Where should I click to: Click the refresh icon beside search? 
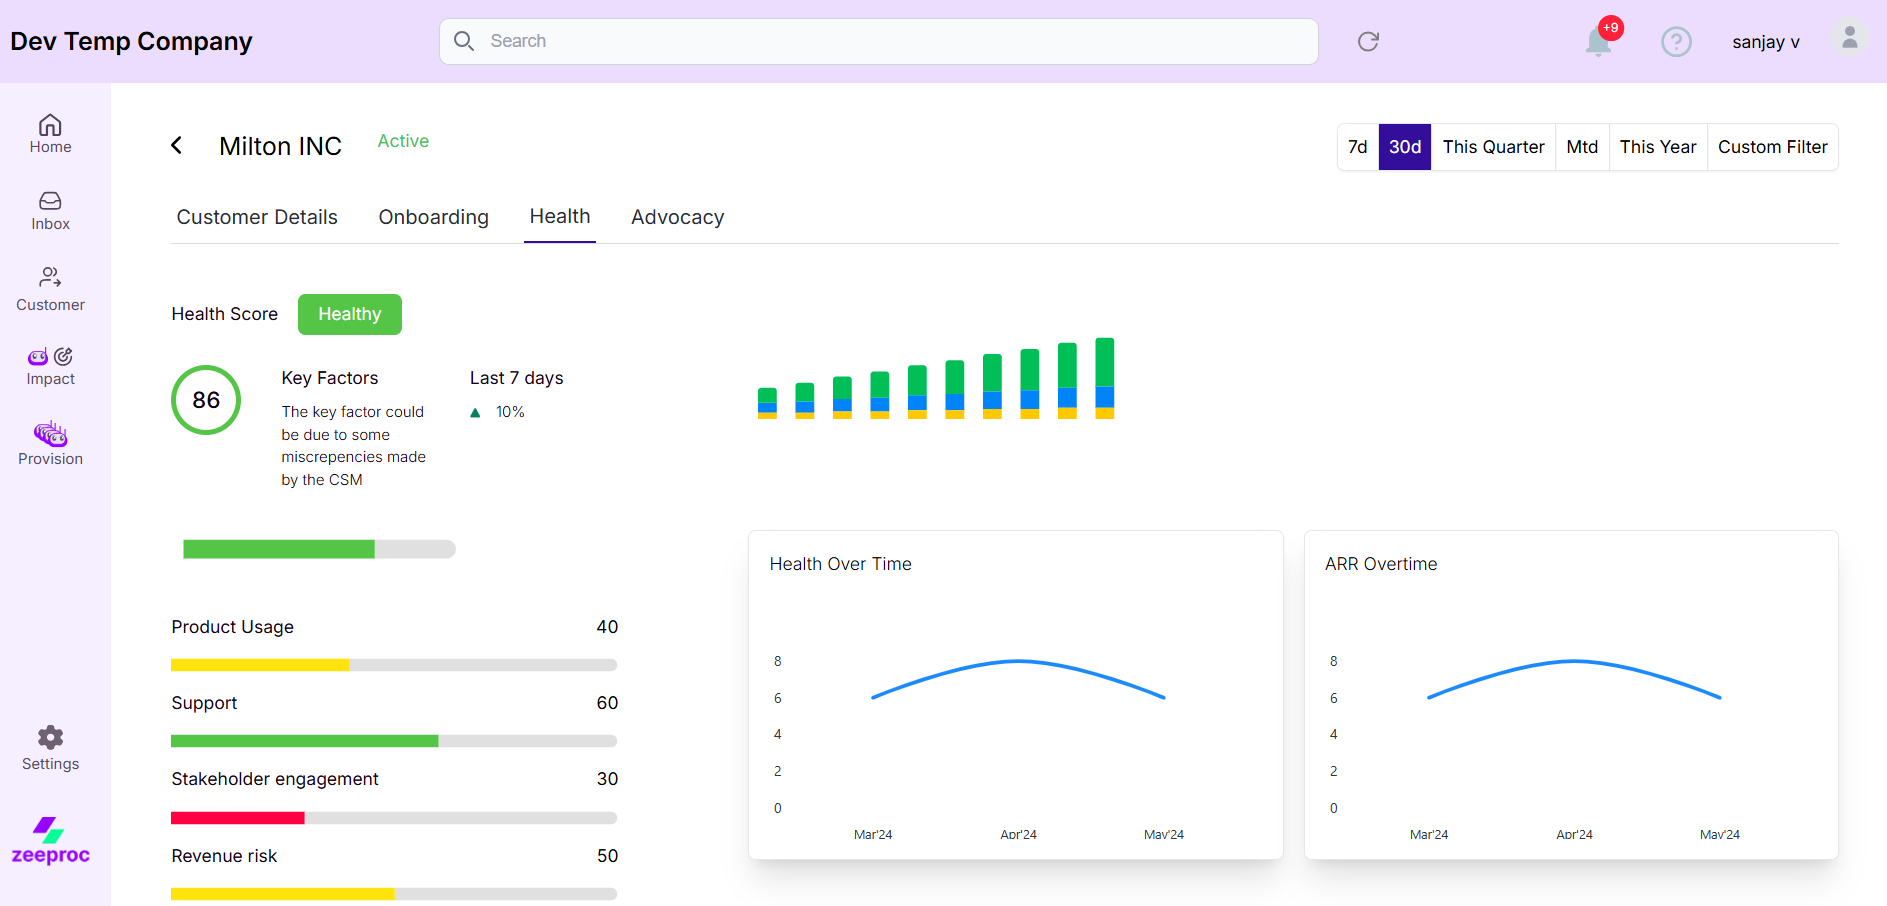click(1368, 41)
